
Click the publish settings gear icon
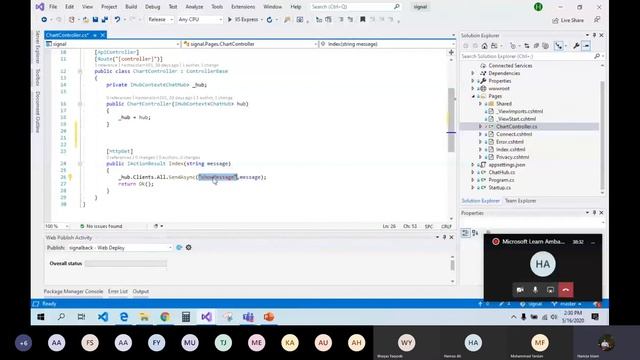[x=189, y=248]
